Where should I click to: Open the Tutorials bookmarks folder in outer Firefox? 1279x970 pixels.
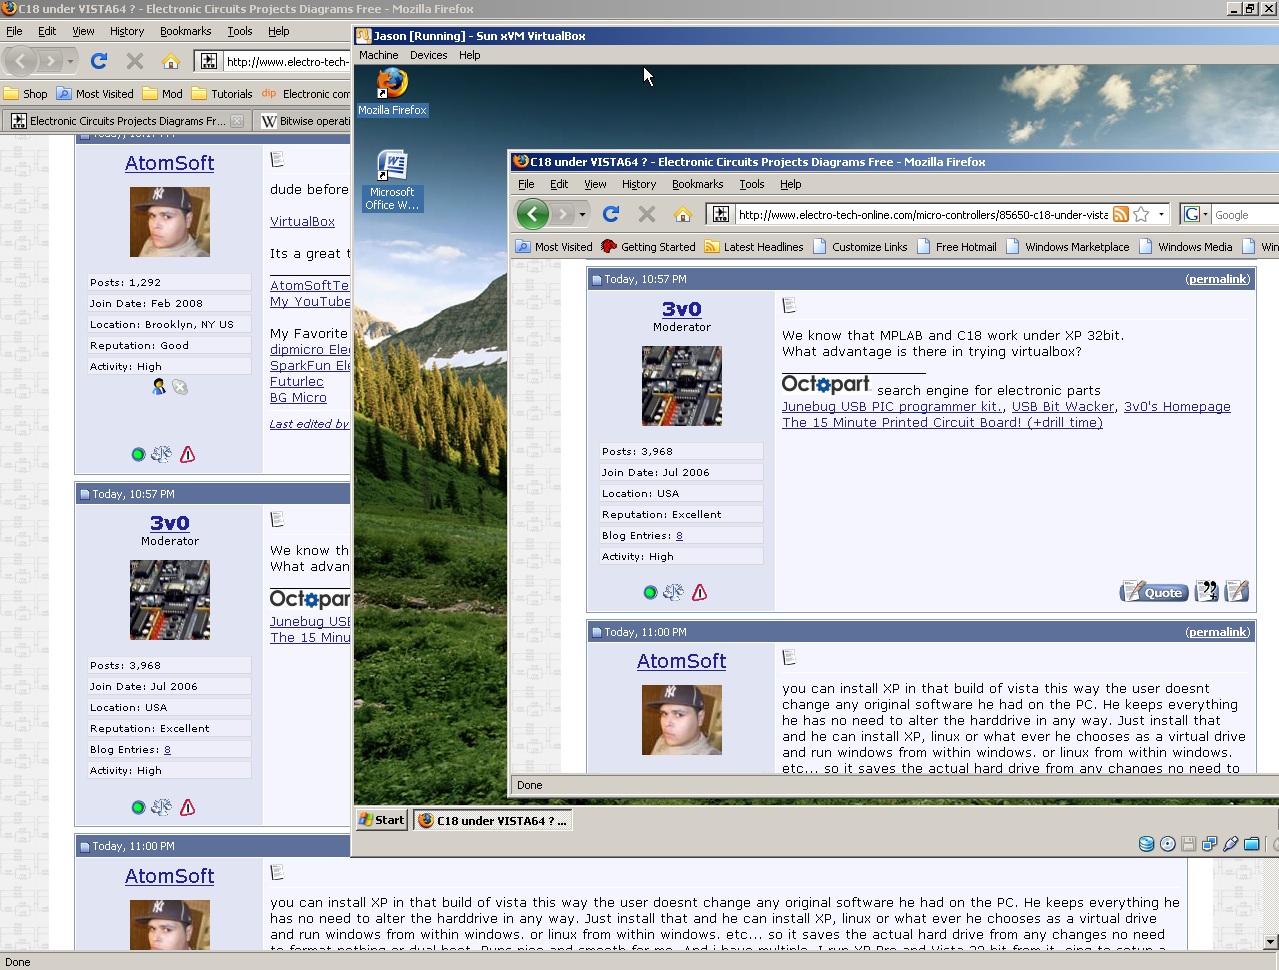pos(222,94)
